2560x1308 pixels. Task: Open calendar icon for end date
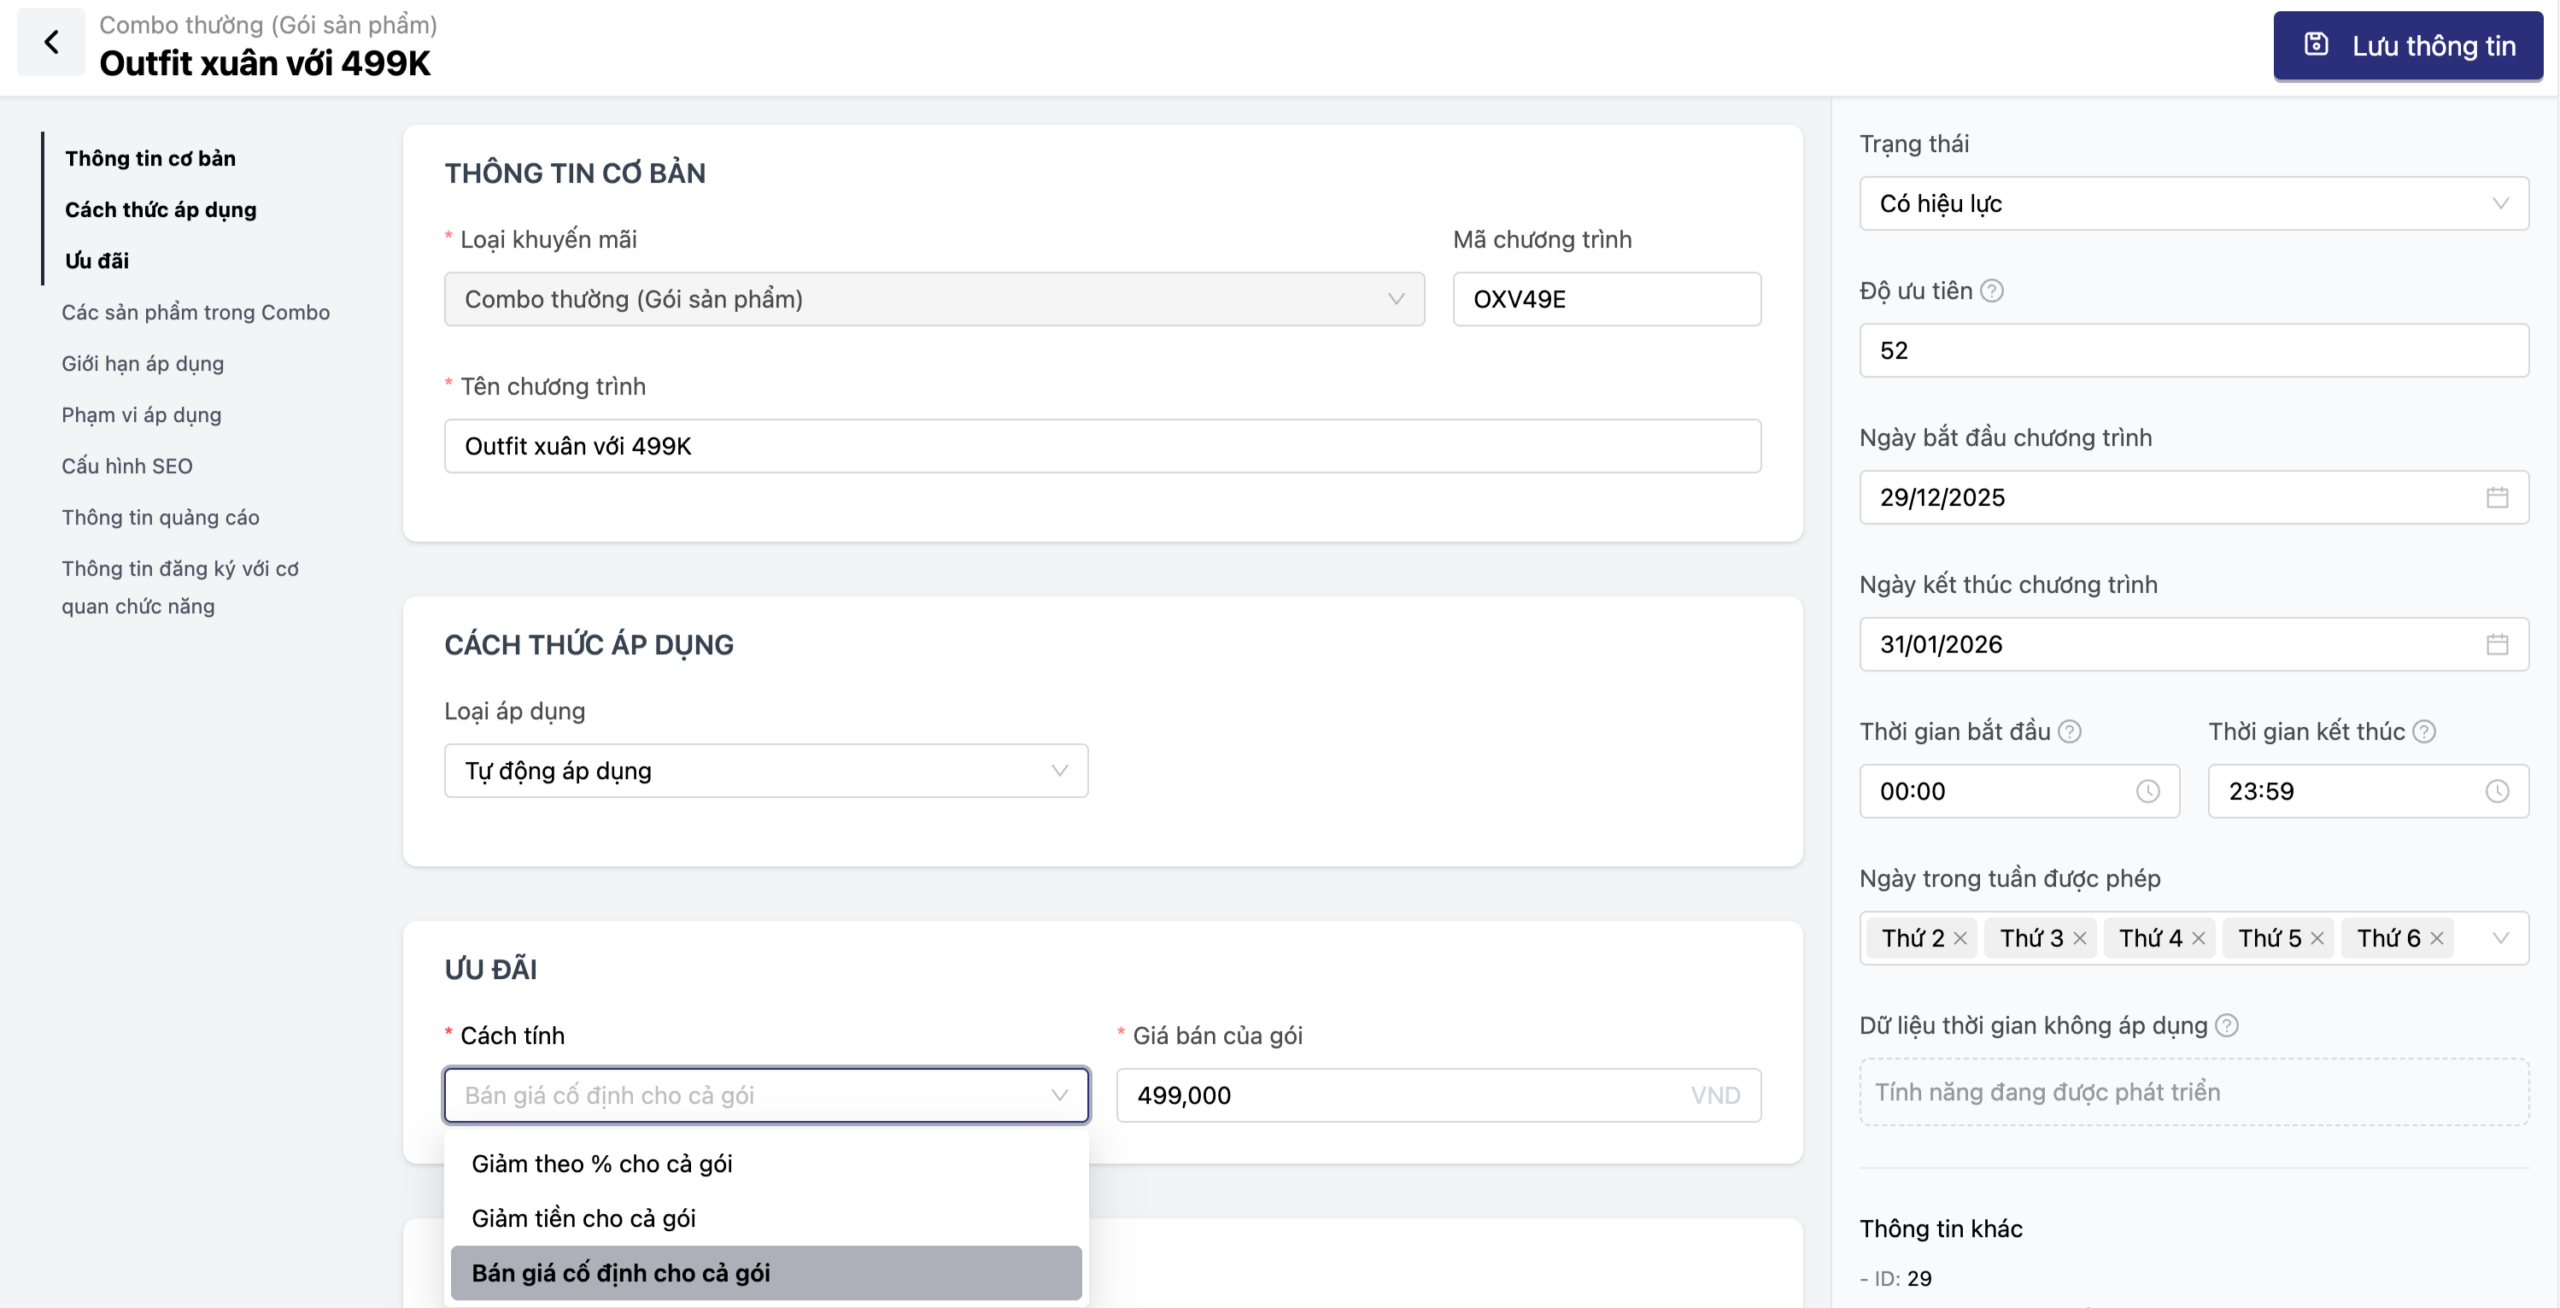[2497, 644]
